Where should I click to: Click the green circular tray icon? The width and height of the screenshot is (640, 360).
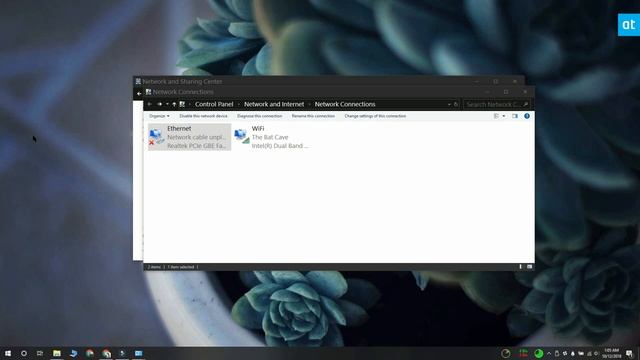coord(538,353)
